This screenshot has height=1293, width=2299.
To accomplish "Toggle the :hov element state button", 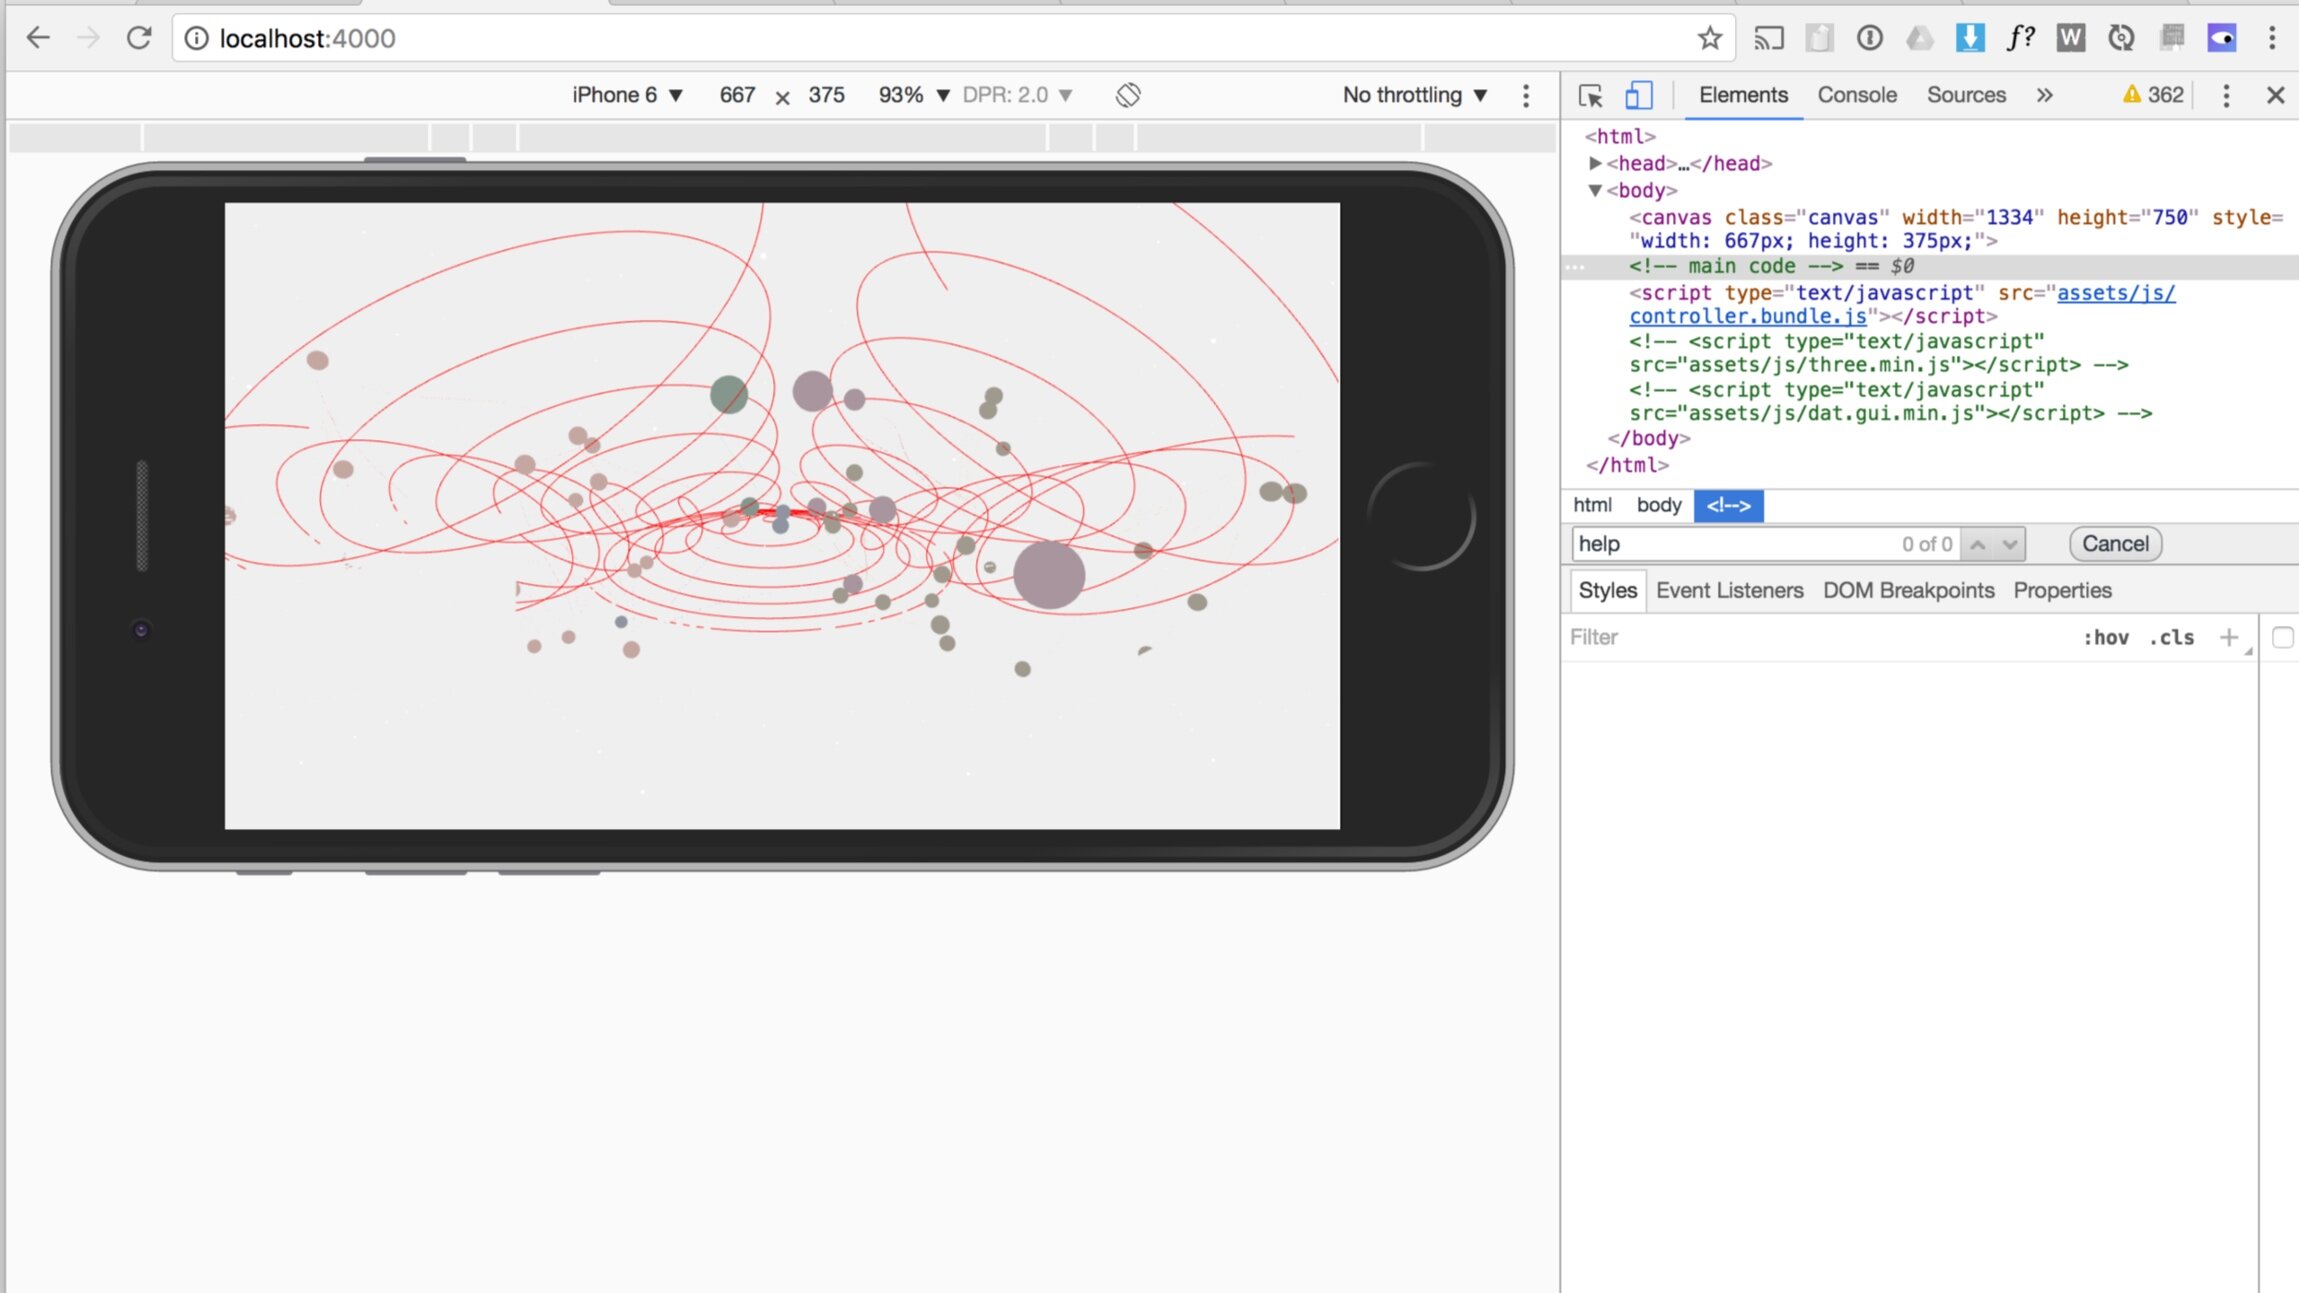I will click(2105, 637).
